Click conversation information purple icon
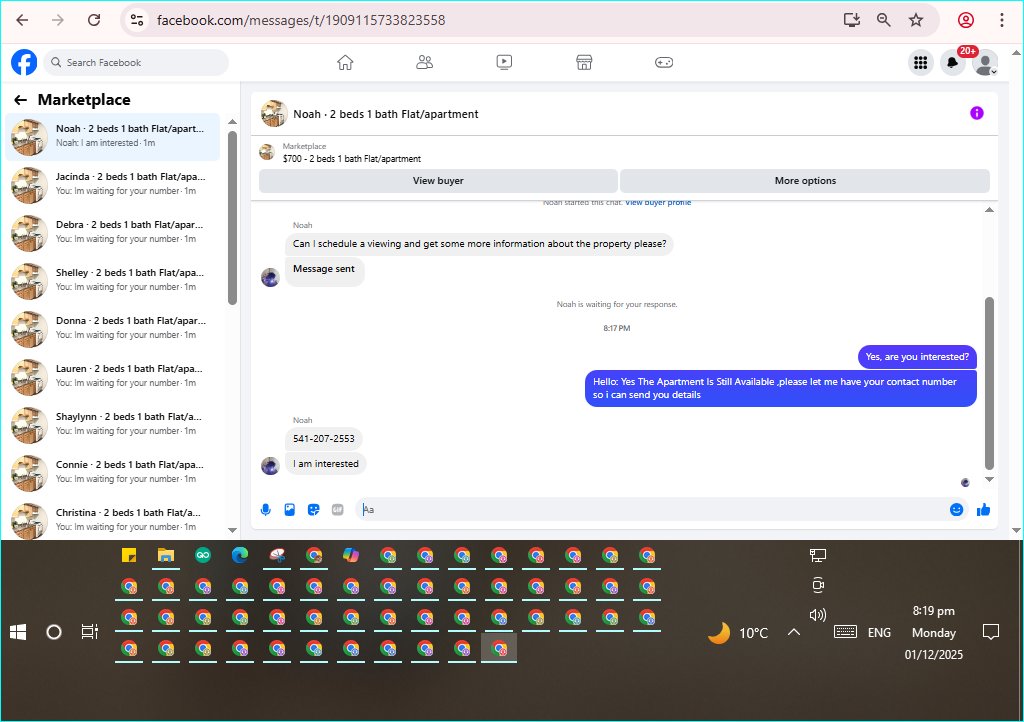Image resolution: width=1024 pixels, height=722 pixels. [976, 114]
